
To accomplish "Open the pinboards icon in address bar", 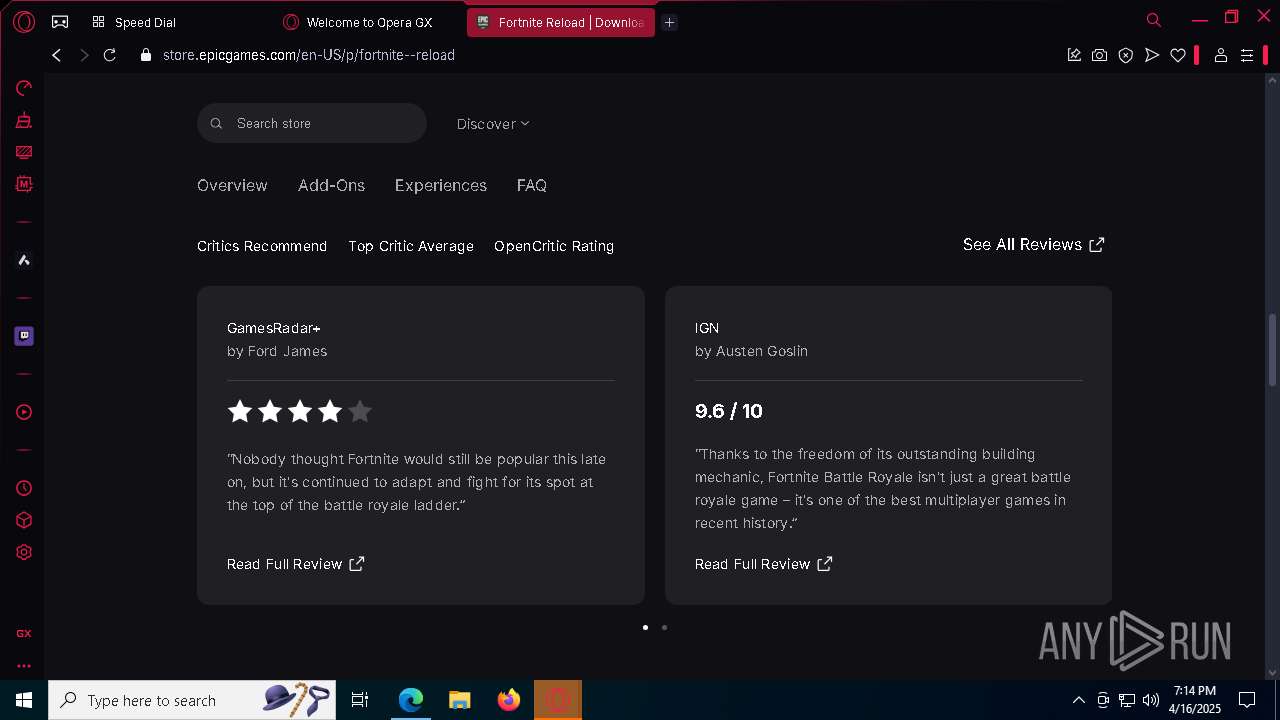I will 1074,55.
